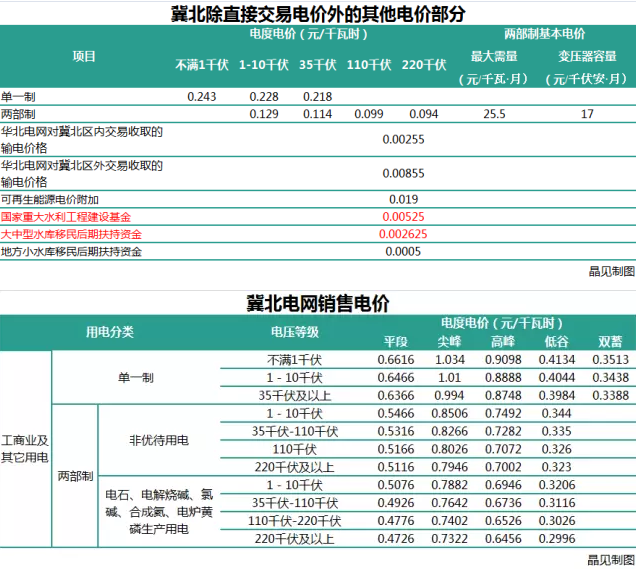Click the 25.5 maximum demand value

[493, 114]
